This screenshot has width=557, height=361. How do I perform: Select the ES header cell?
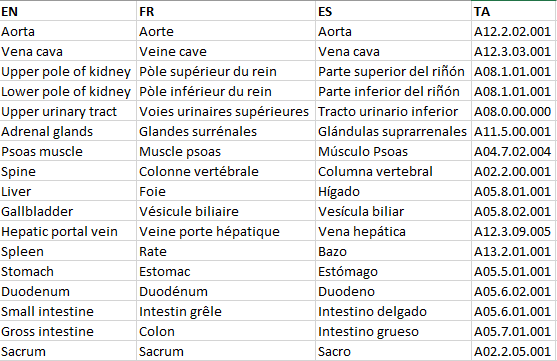pyautogui.click(x=394, y=11)
